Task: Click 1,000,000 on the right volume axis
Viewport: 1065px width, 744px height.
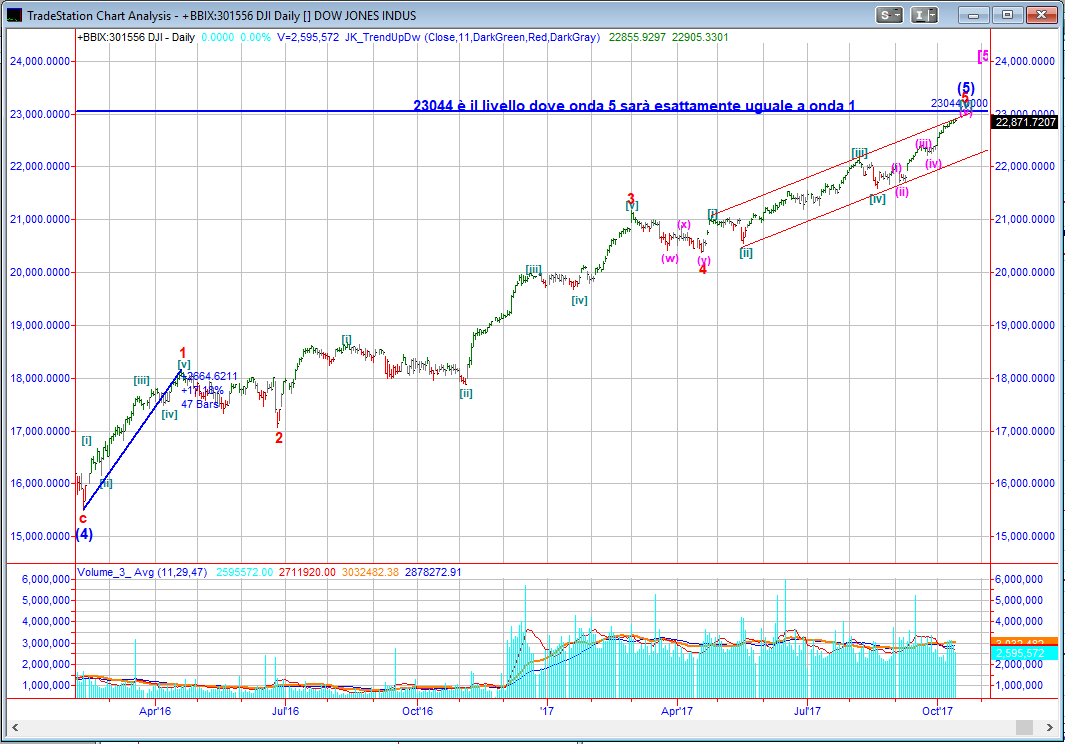Action: tap(1019, 685)
